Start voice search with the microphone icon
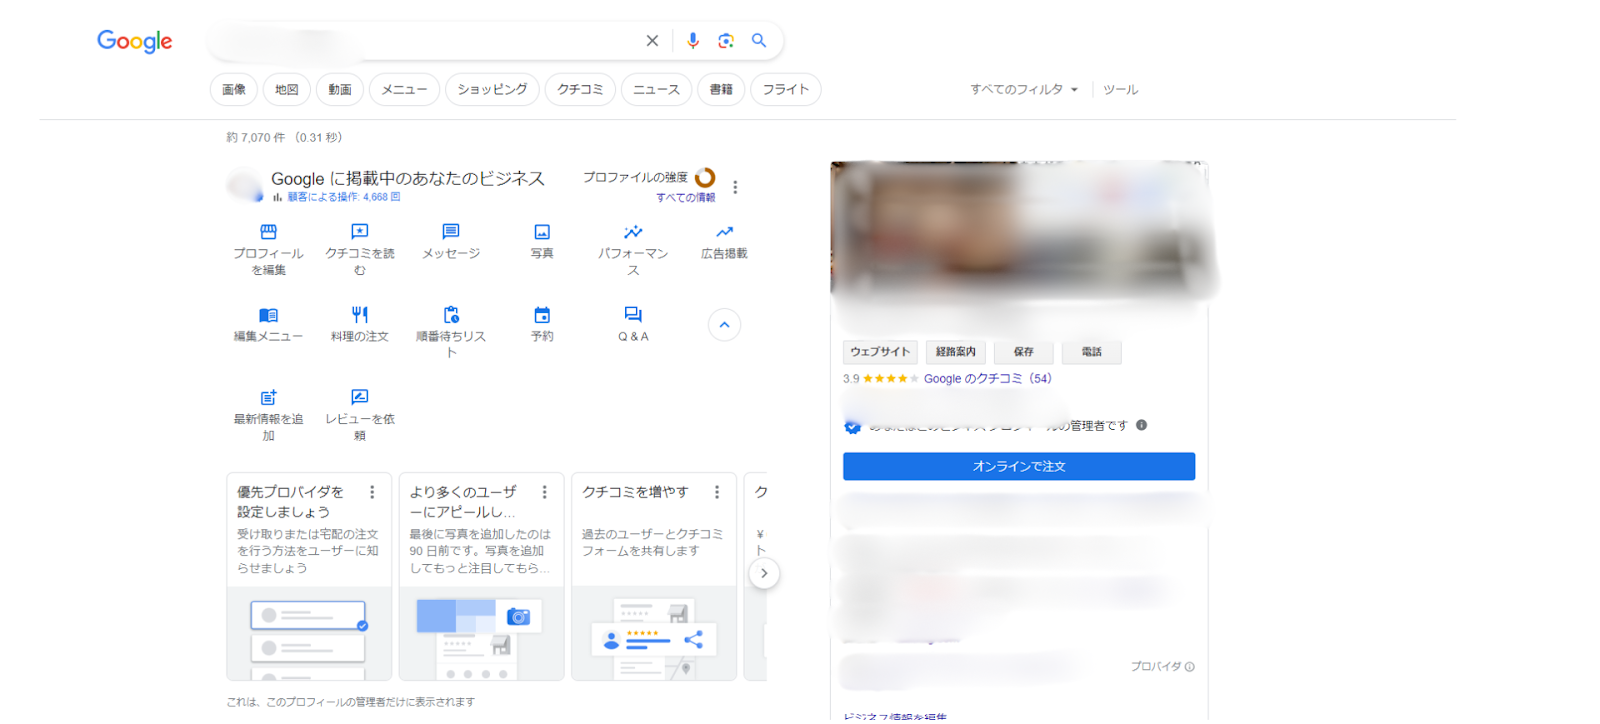Screen dimensions: 1600x724 [x=692, y=41]
